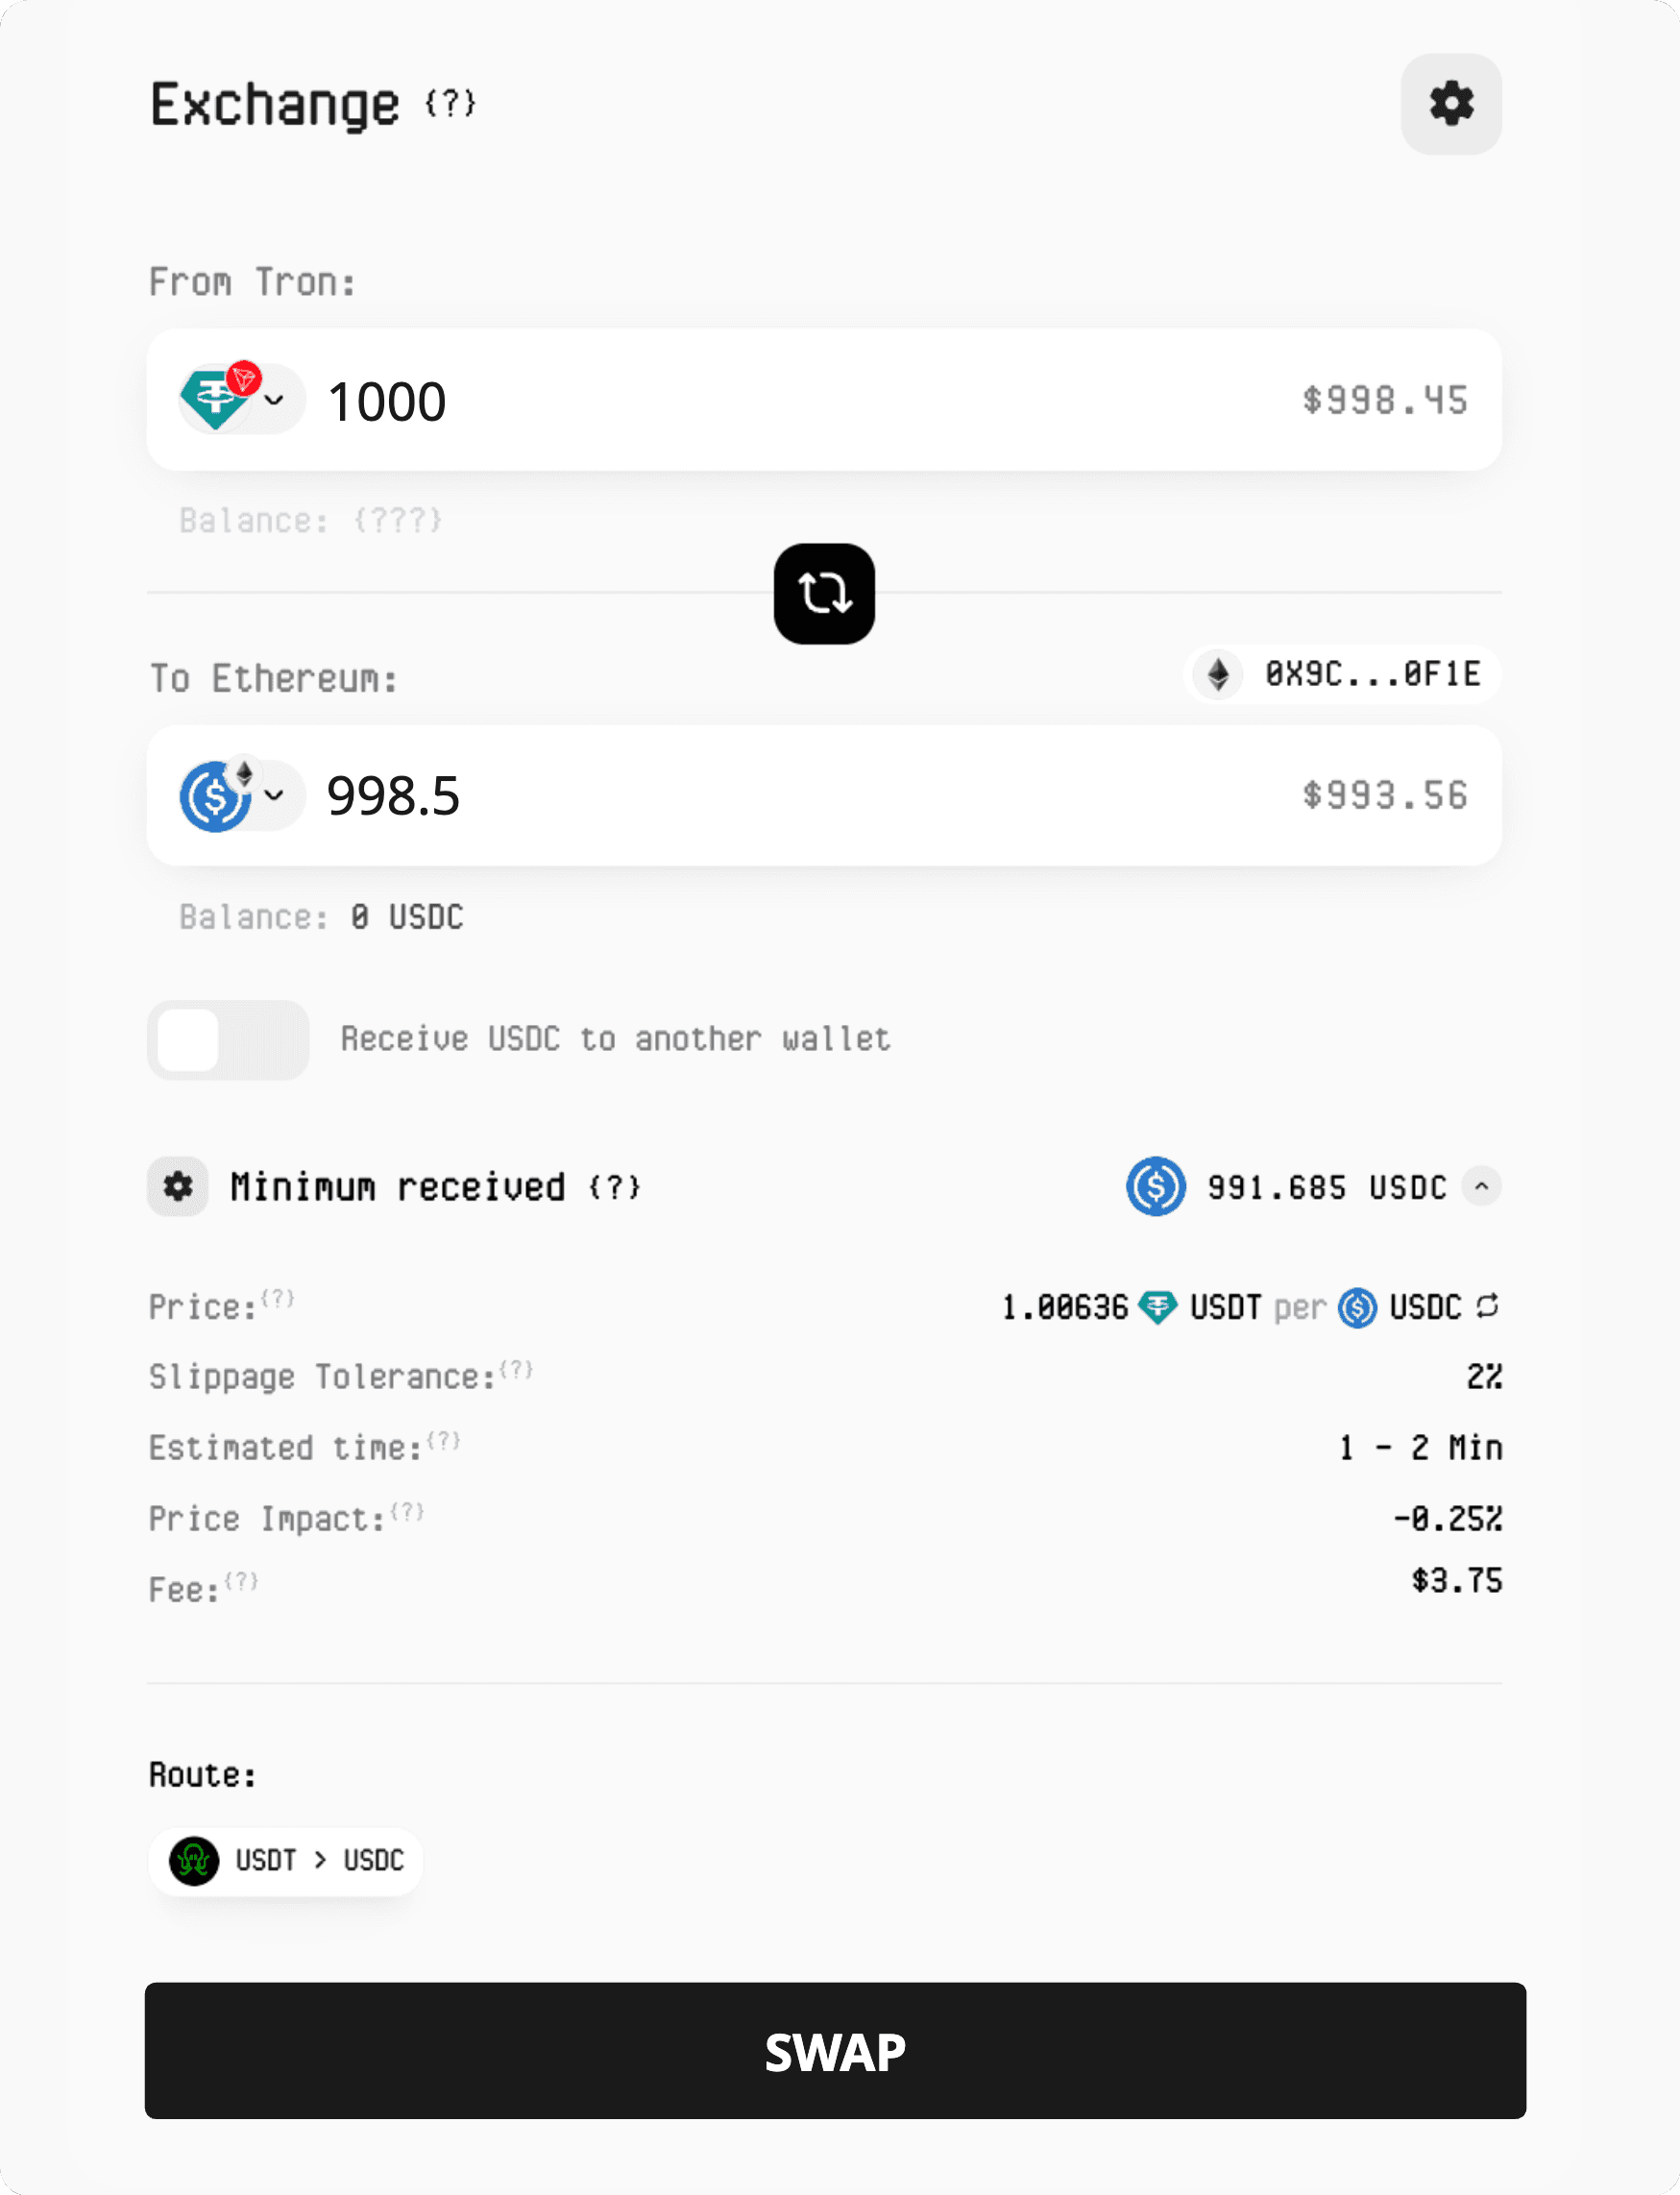Viewport: 1680px width, 2195px height.
Task: Refresh the price with the circular arrows icon
Action: click(1490, 1306)
